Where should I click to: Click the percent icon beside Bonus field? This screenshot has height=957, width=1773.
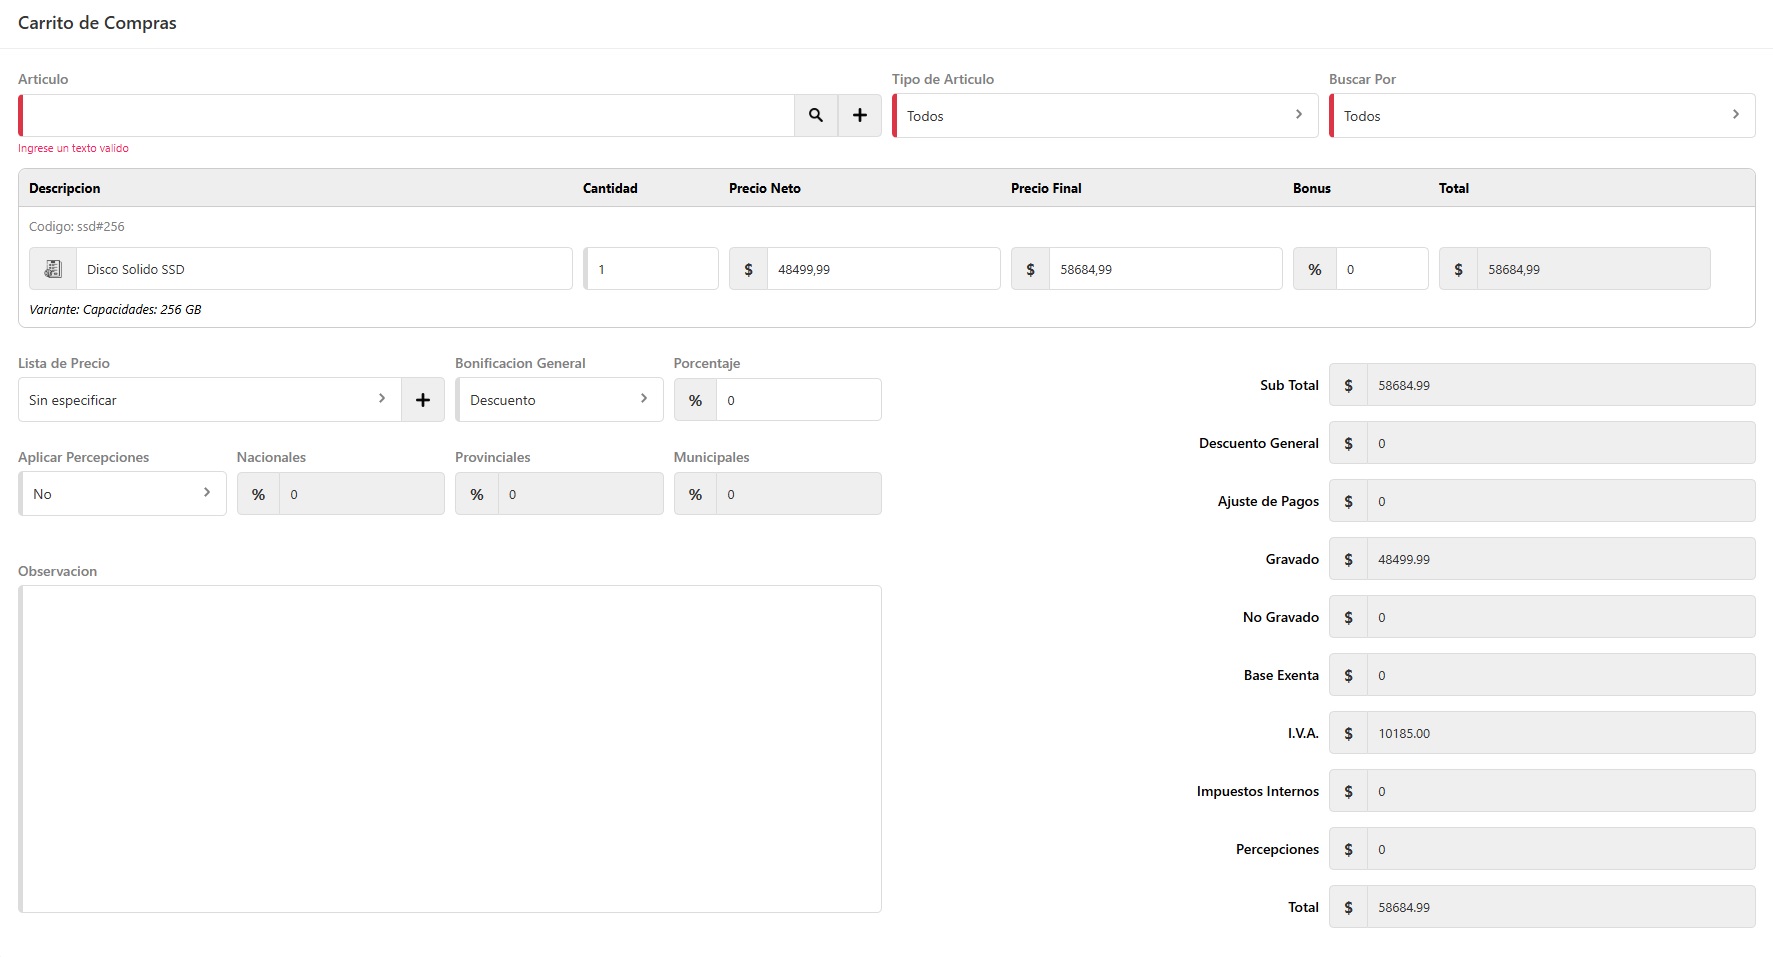pos(1314,269)
